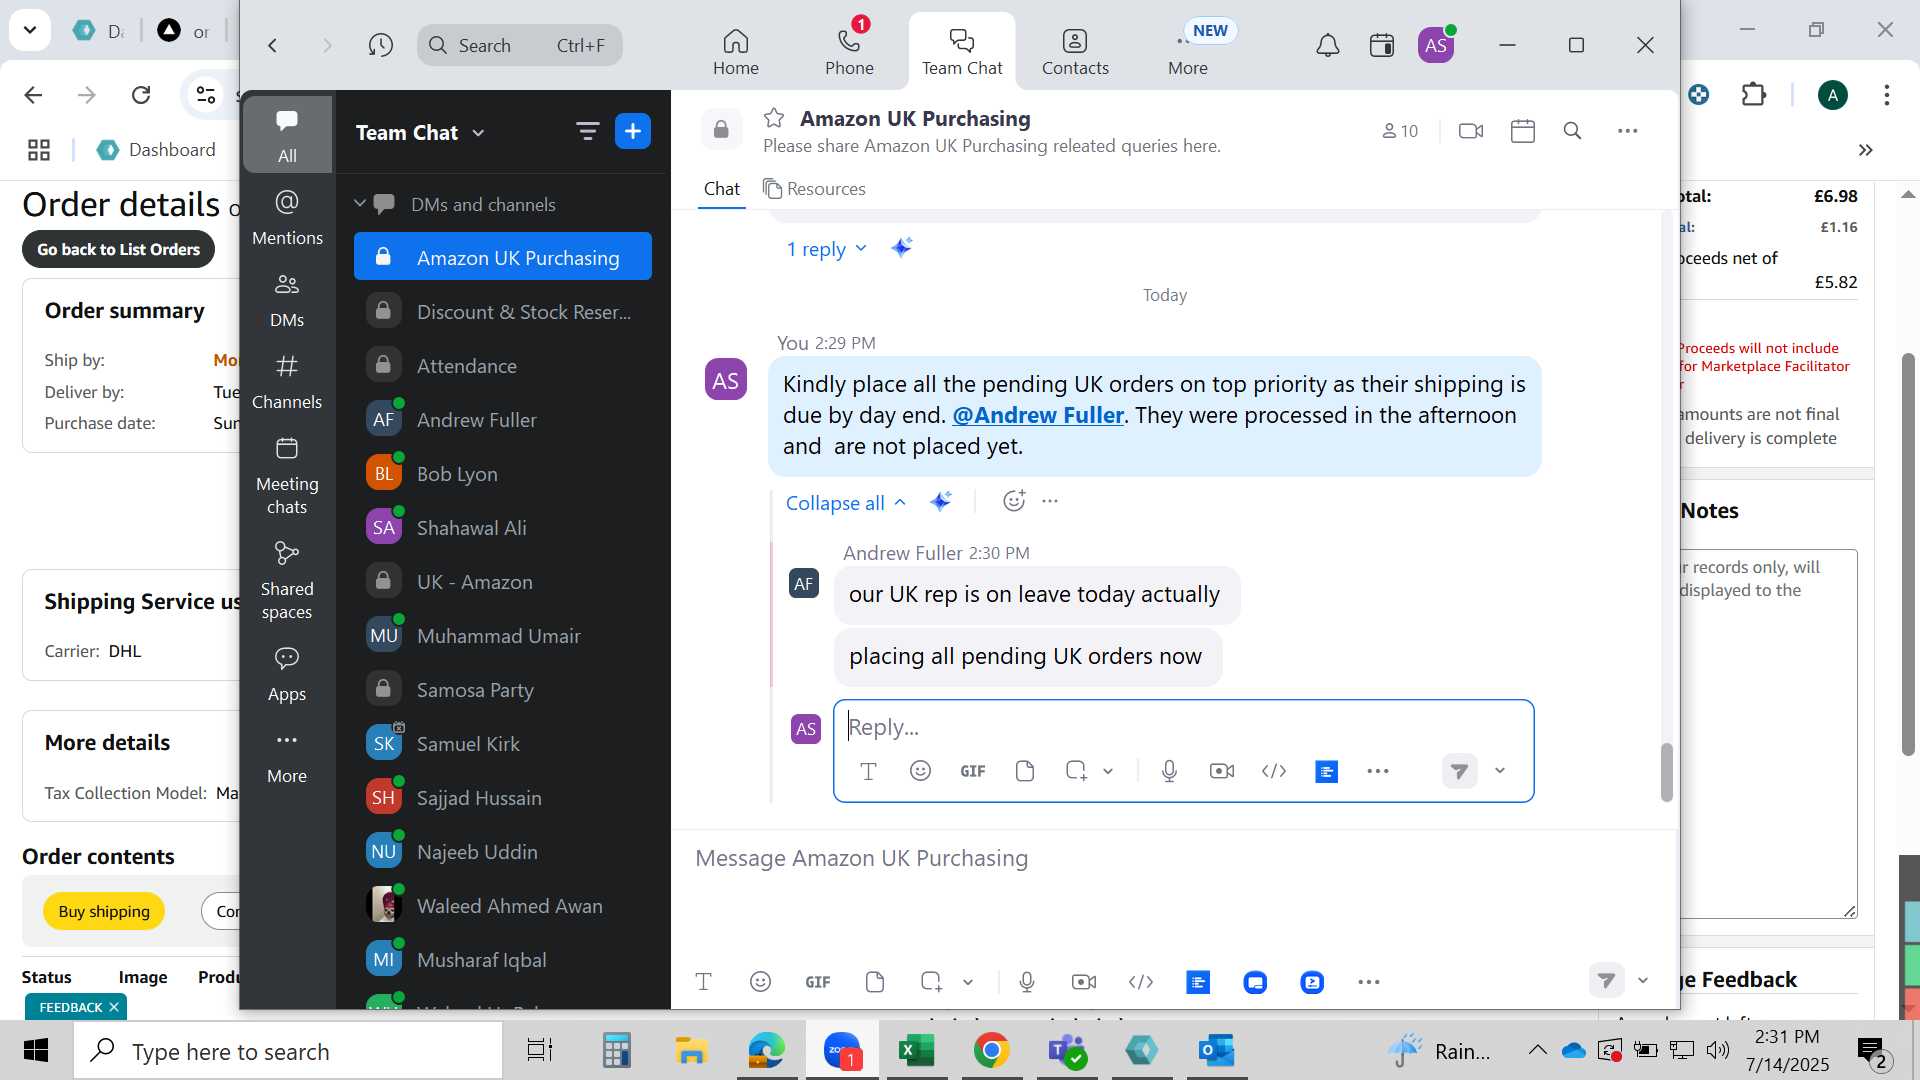The width and height of the screenshot is (1920, 1080).
Task: Open DMs in the sidebar
Action: 287,299
